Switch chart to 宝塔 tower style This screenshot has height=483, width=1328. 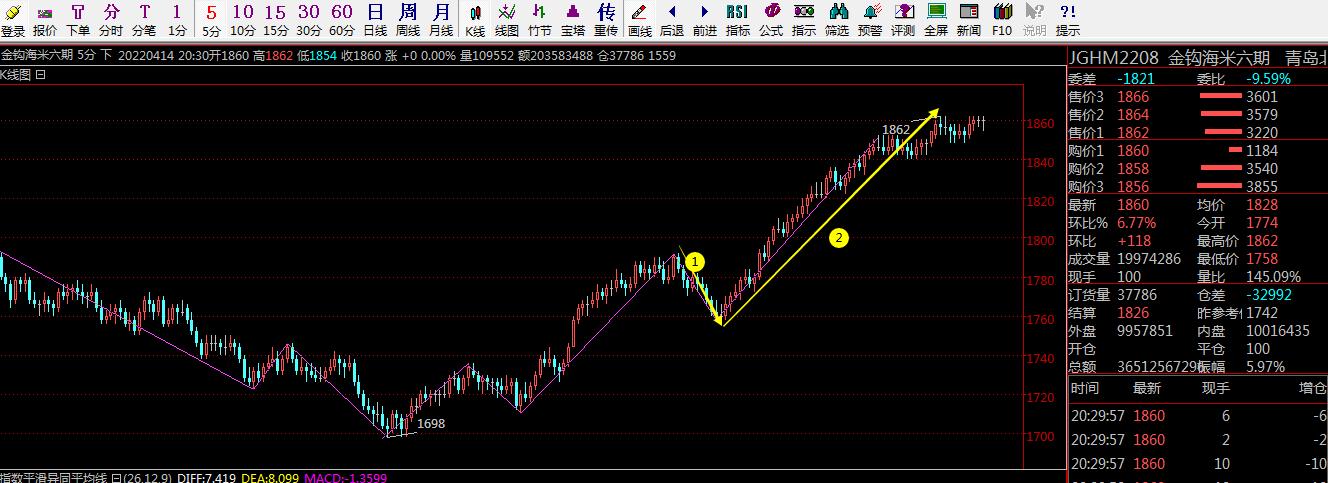pos(572,19)
